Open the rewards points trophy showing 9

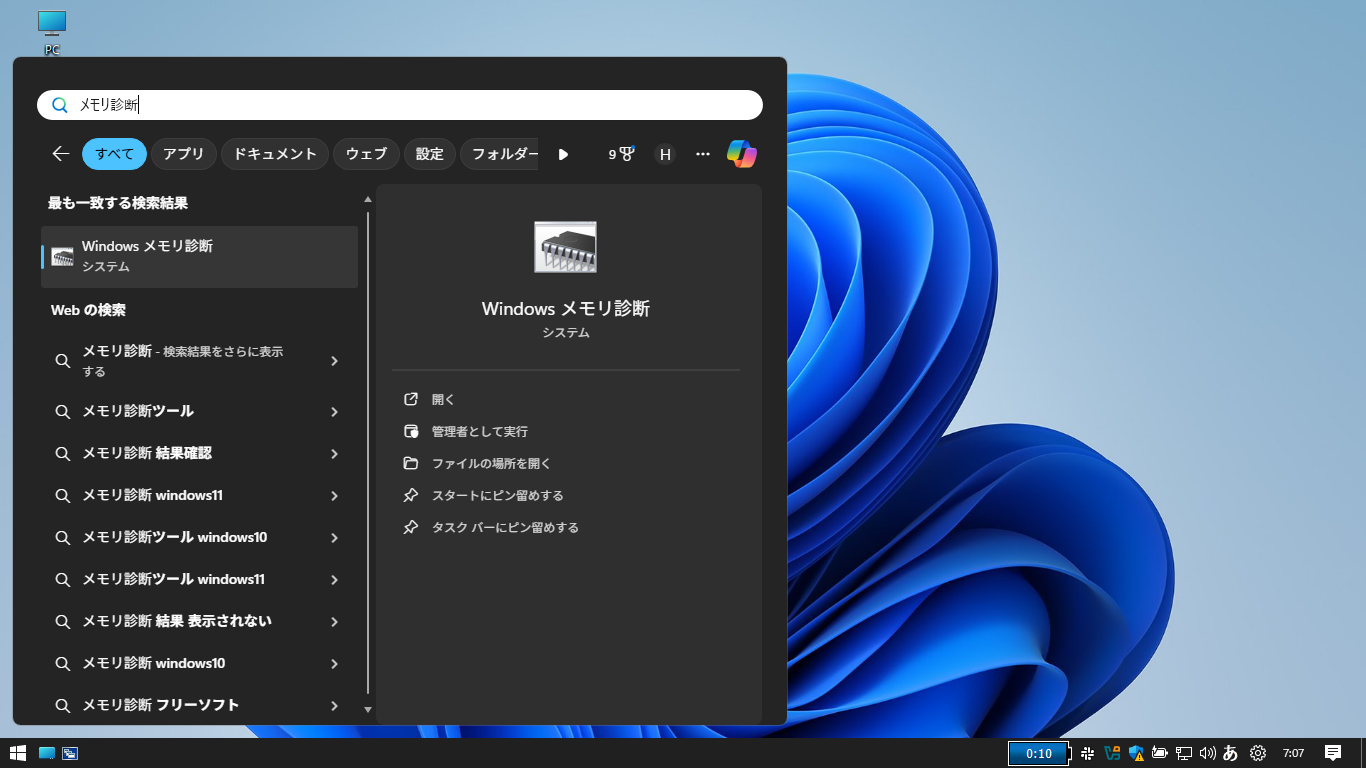(x=622, y=154)
